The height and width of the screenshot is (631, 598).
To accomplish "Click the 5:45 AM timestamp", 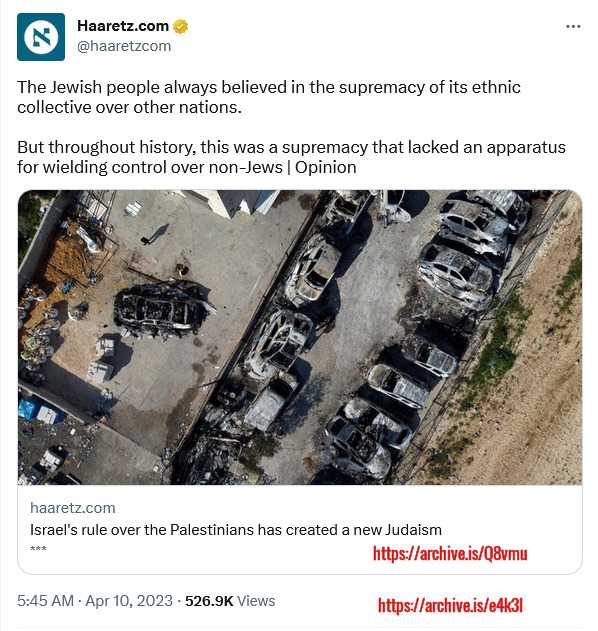I will tap(45, 601).
